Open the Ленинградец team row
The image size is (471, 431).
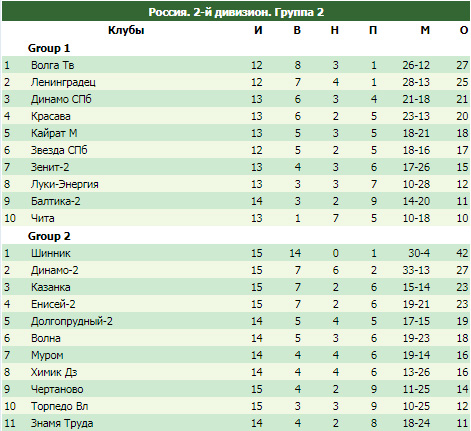(x=236, y=82)
